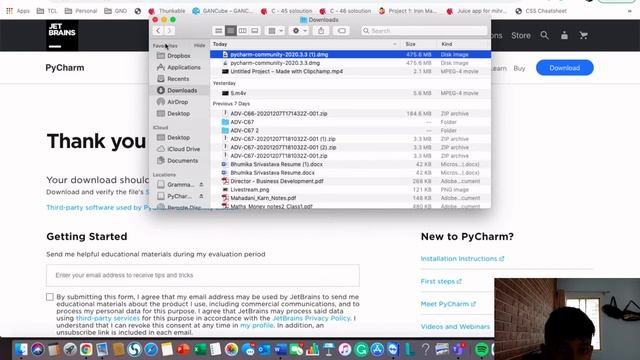Open Microsoft Excel from the Dock

click(199, 349)
